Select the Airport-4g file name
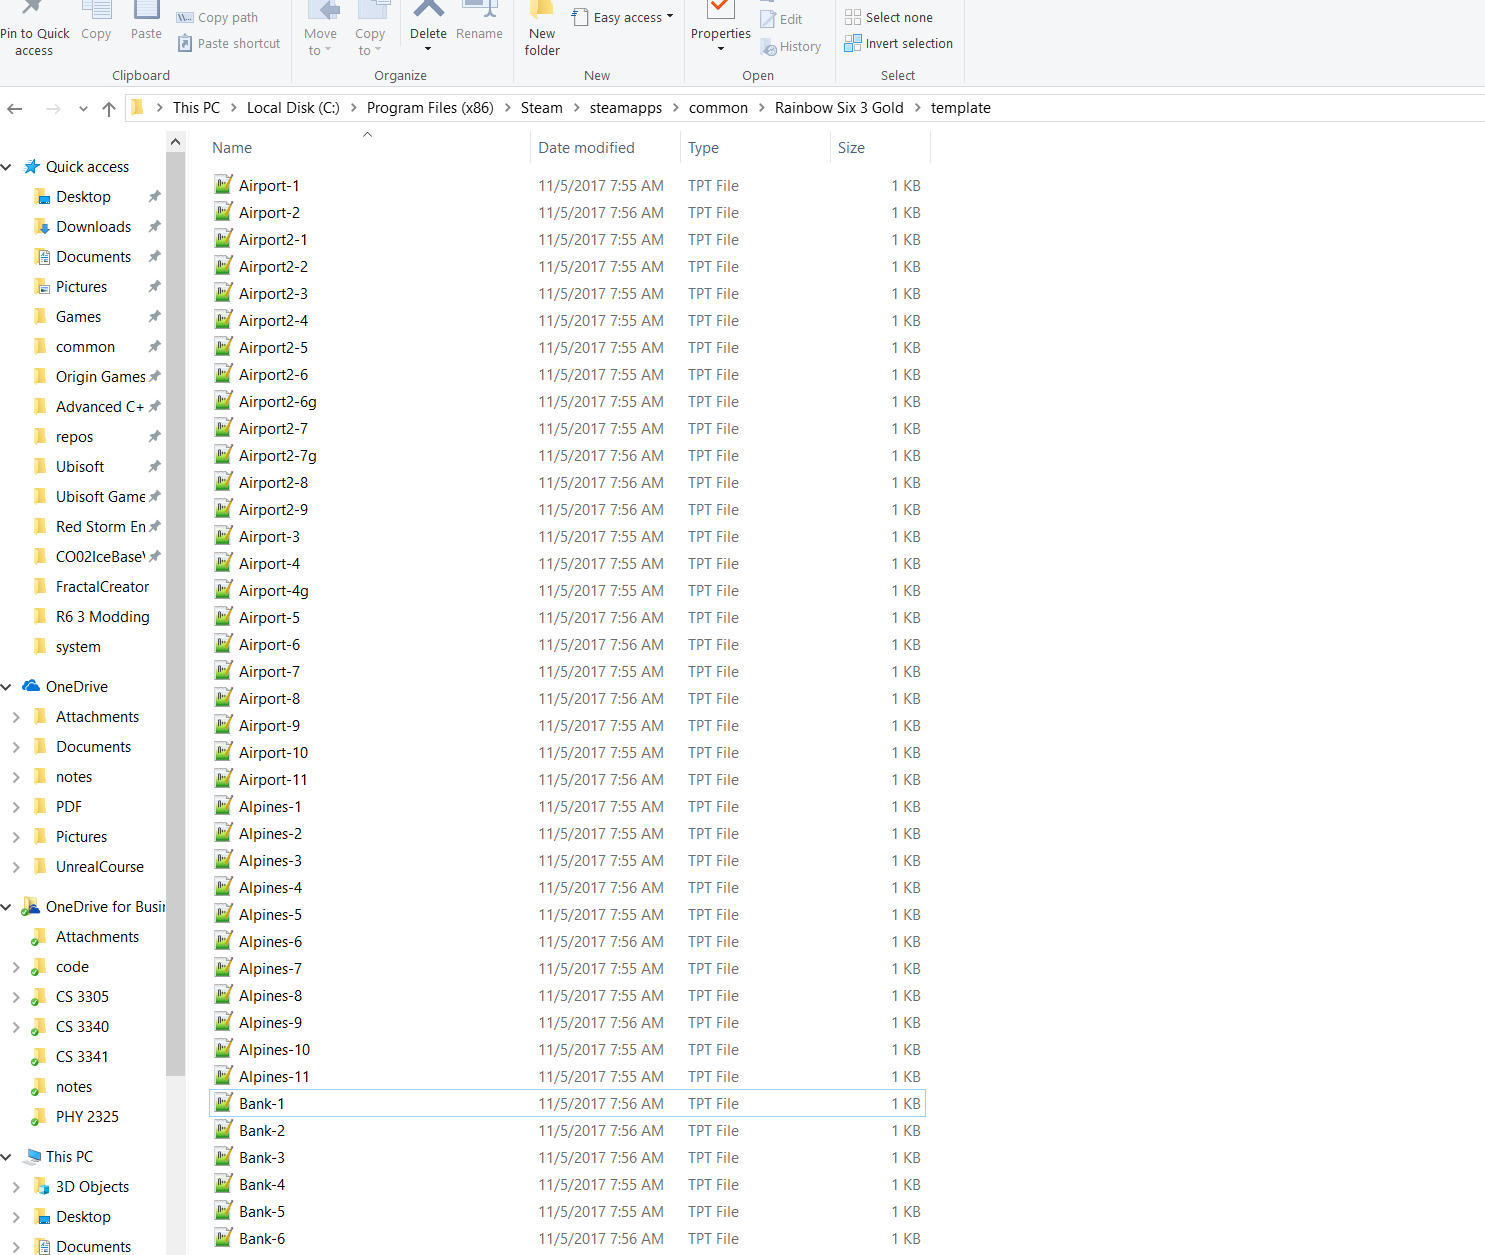1485x1255 pixels. tap(274, 591)
